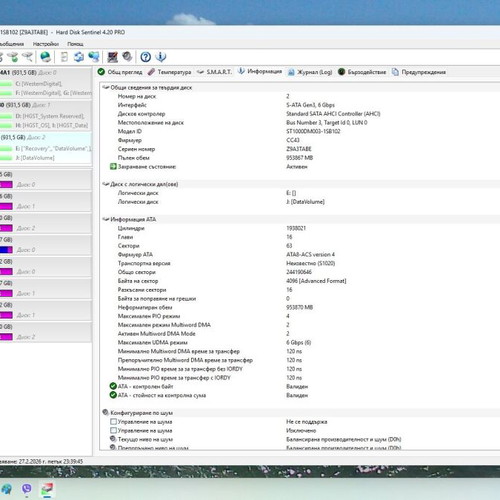Collapse Диск с логически дял(ове) section

106,184
